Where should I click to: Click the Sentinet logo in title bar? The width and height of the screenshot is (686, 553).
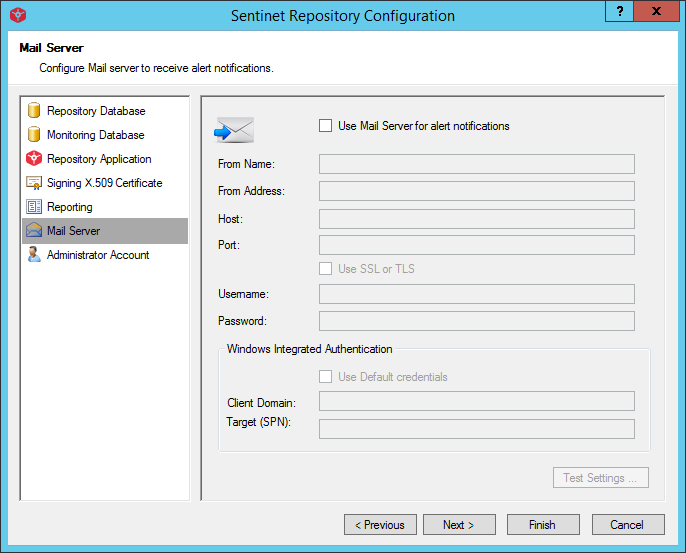pyautogui.click(x=18, y=15)
